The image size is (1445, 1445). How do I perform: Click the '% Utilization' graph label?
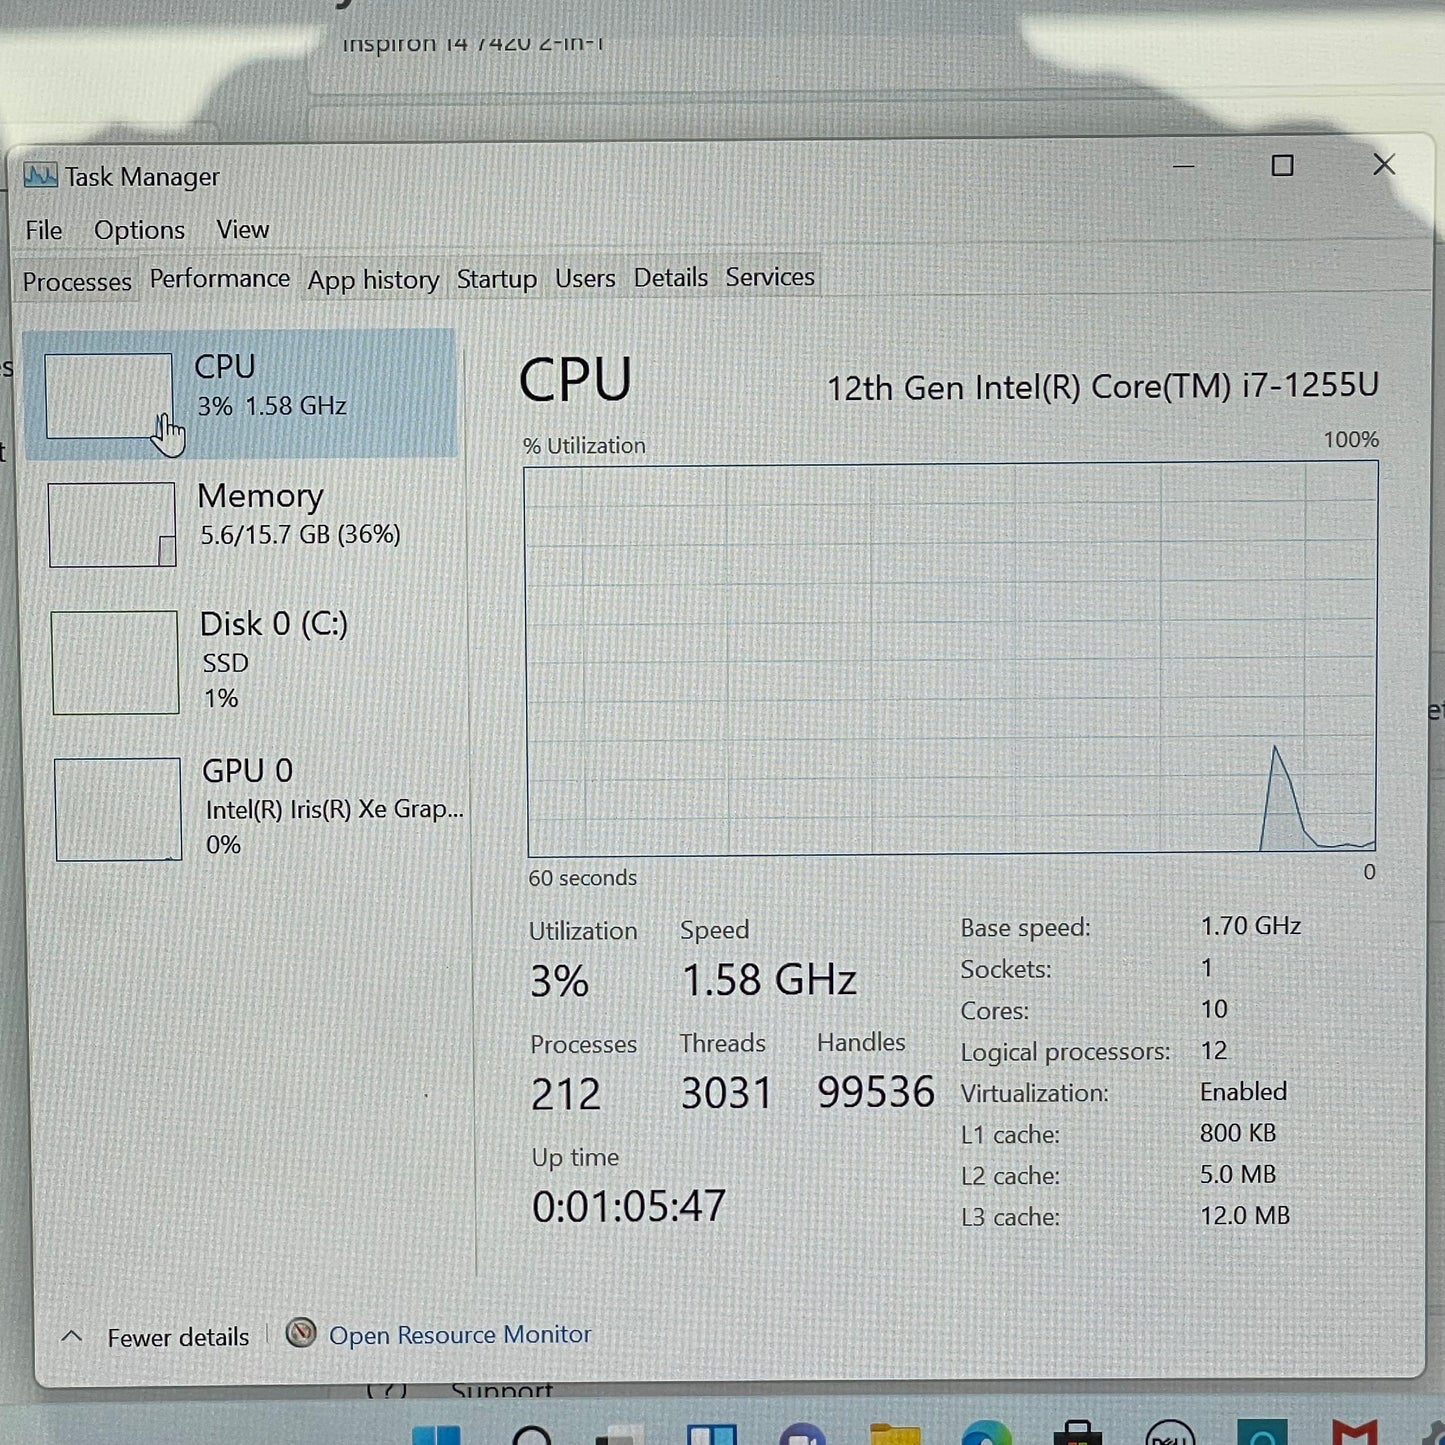584,445
